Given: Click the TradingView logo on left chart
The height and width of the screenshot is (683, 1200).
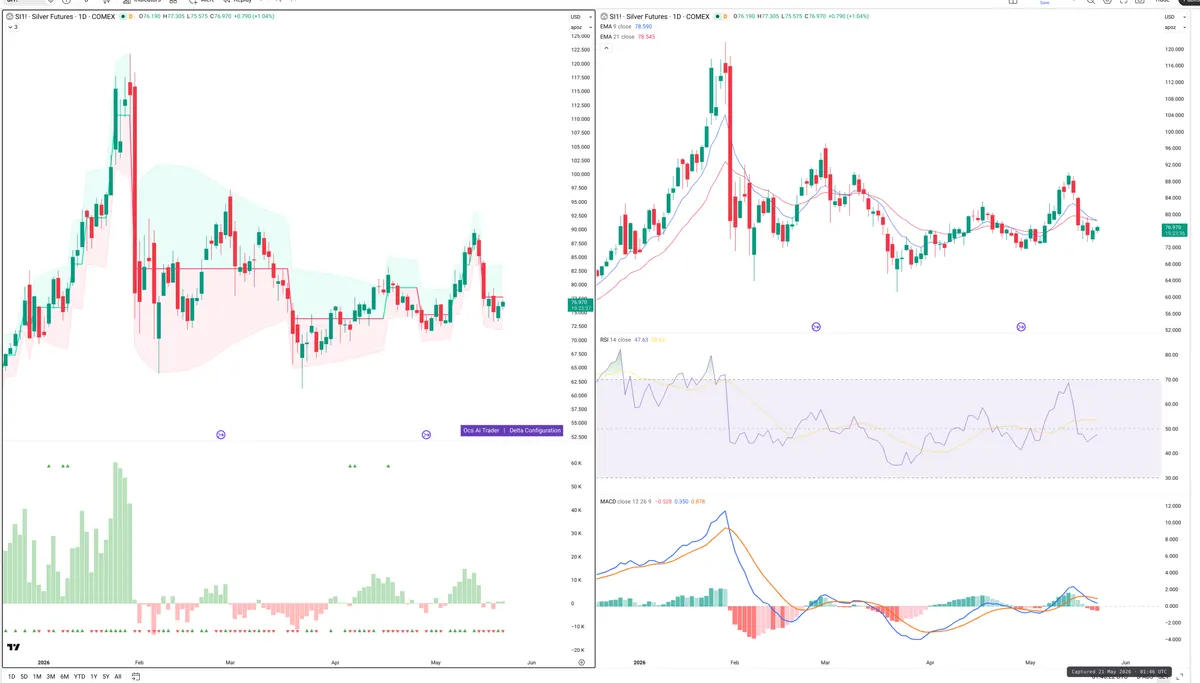Looking at the screenshot, I should point(14,648).
